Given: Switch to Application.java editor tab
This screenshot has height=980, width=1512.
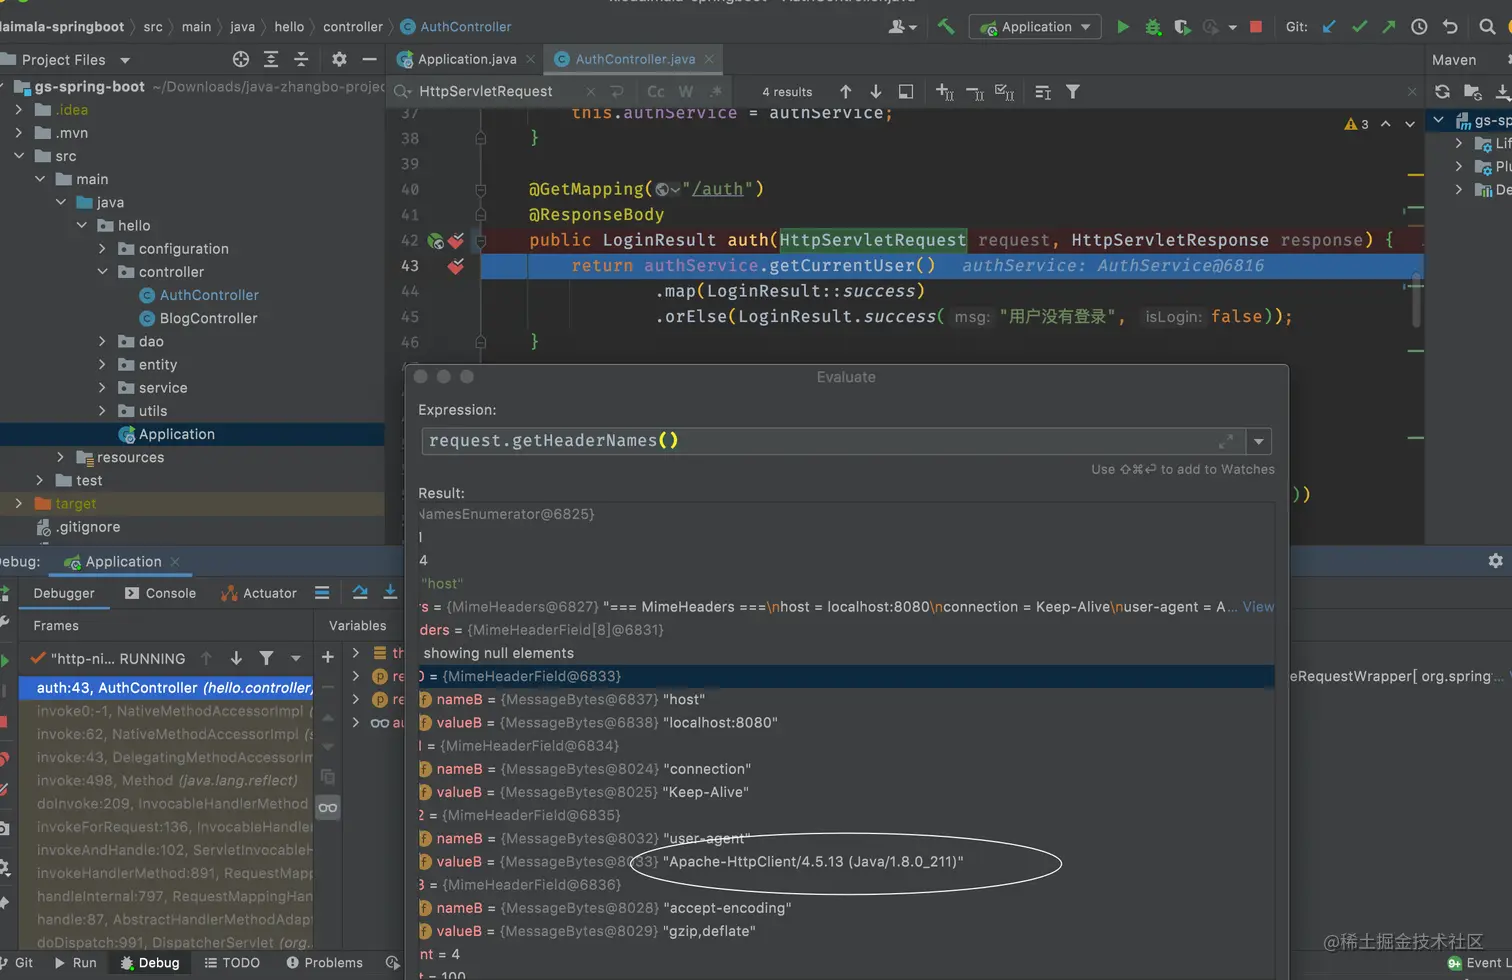Looking at the screenshot, I should point(466,59).
